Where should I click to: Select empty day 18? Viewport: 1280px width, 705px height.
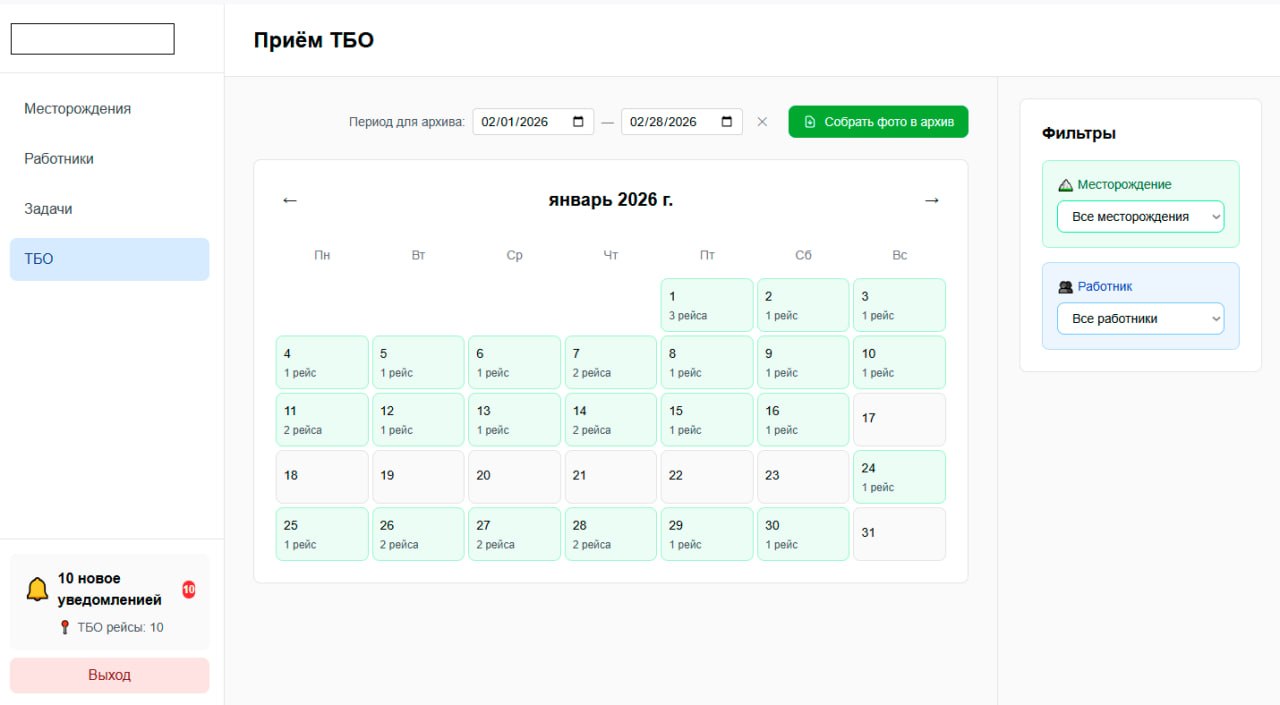point(322,477)
